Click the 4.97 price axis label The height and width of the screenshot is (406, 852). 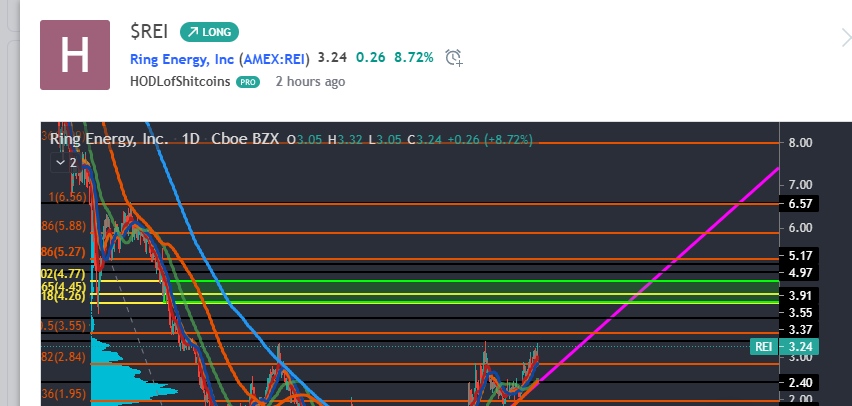point(799,272)
